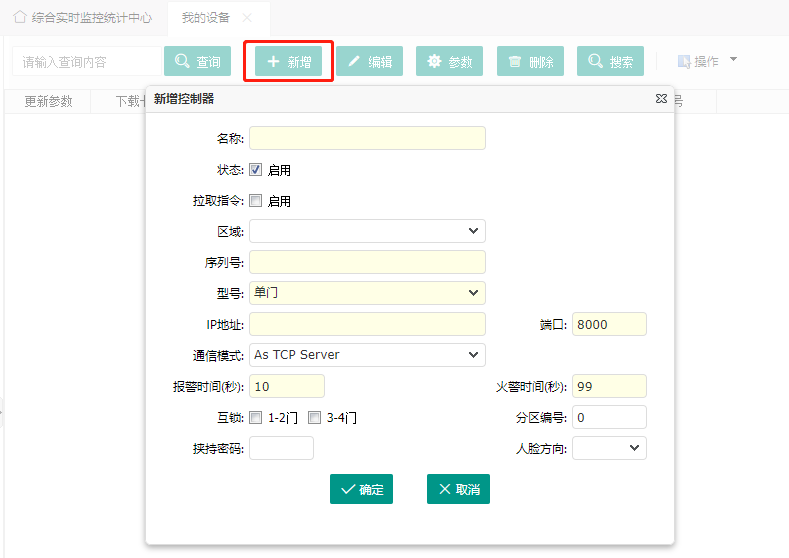This screenshot has width=789, height=558.
Task: Click the gear icon on 参数 button
Action: (x=434, y=61)
